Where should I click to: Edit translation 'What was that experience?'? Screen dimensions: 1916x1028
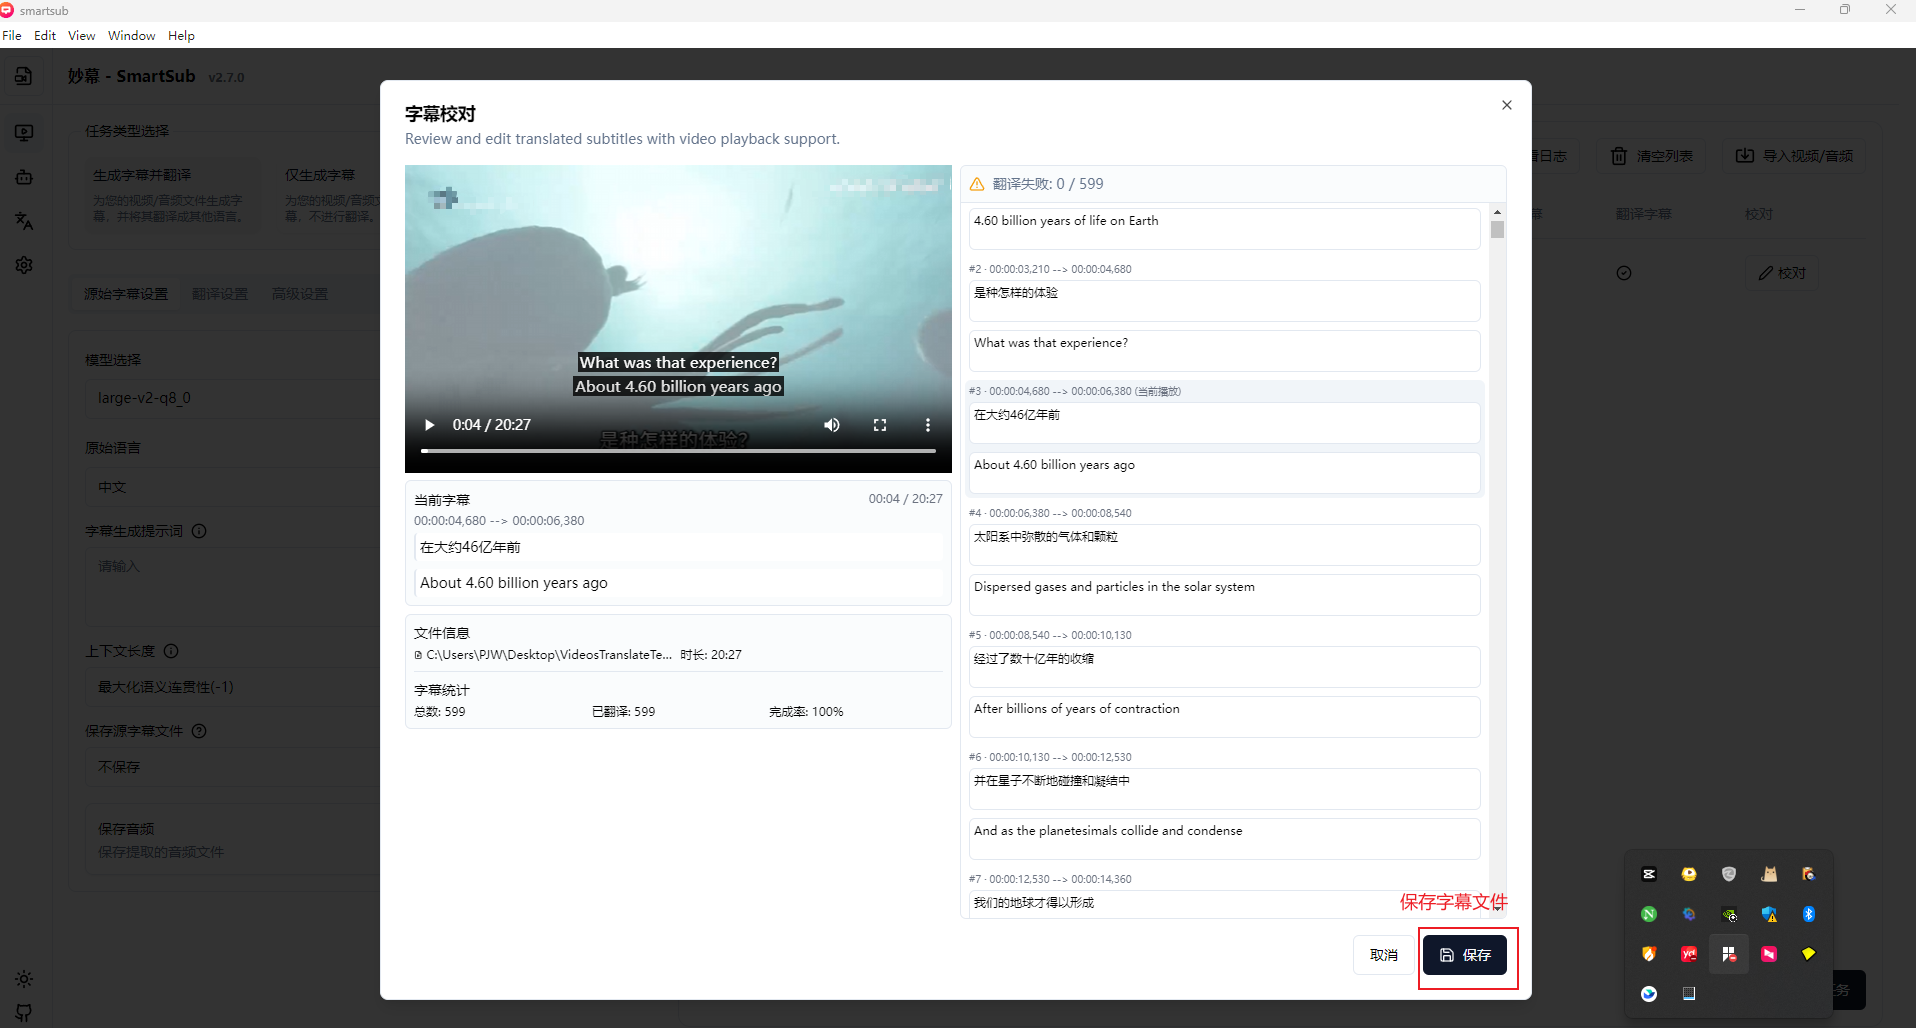[x=1224, y=350]
